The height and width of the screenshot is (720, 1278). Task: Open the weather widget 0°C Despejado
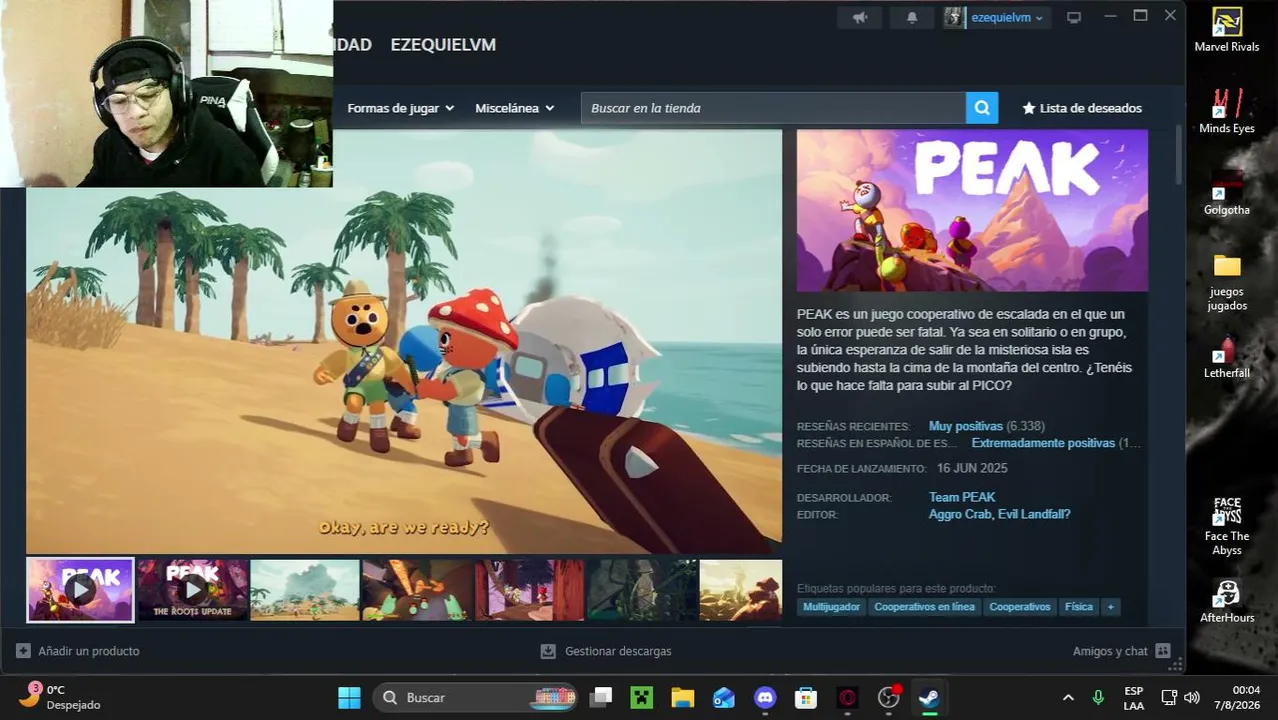point(62,697)
